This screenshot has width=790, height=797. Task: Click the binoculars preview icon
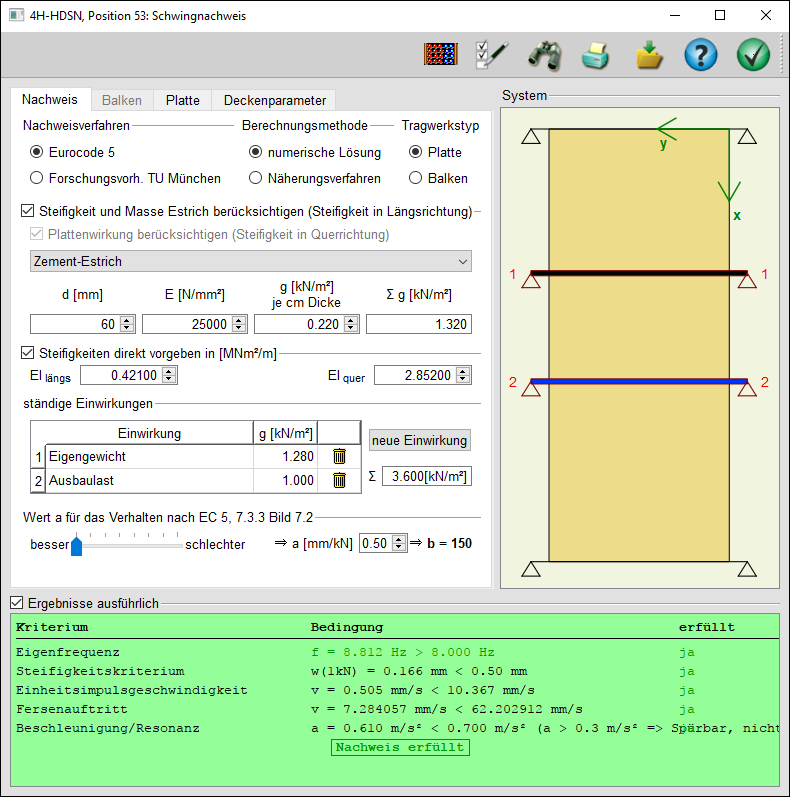pyautogui.click(x=544, y=55)
